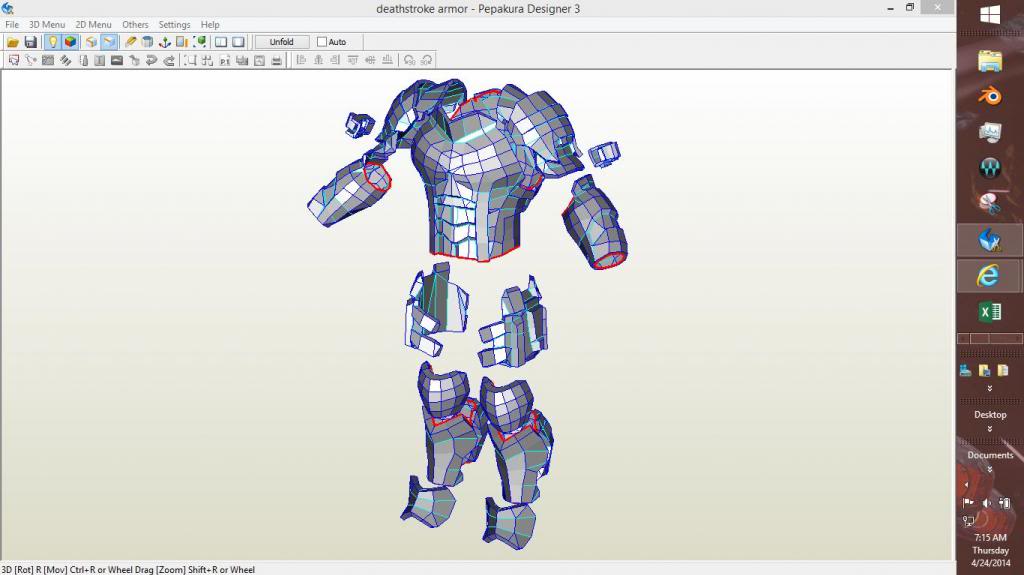Toggle the folded paper model view icon
1024x575 pixels.
point(91,42)
